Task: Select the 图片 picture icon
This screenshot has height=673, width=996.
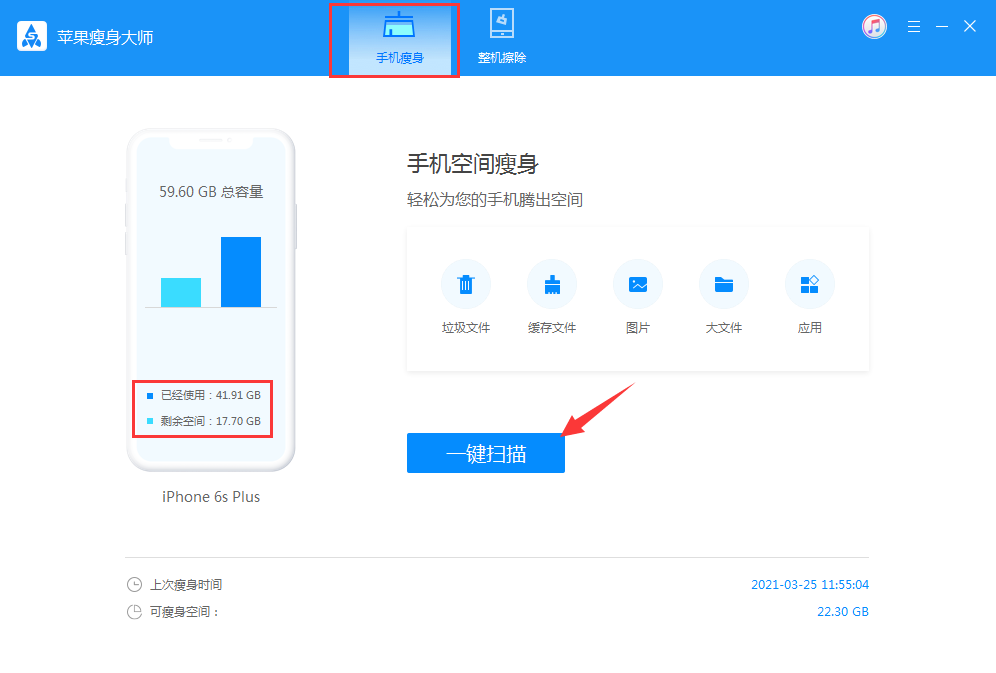Action: (x=638, y=284)
